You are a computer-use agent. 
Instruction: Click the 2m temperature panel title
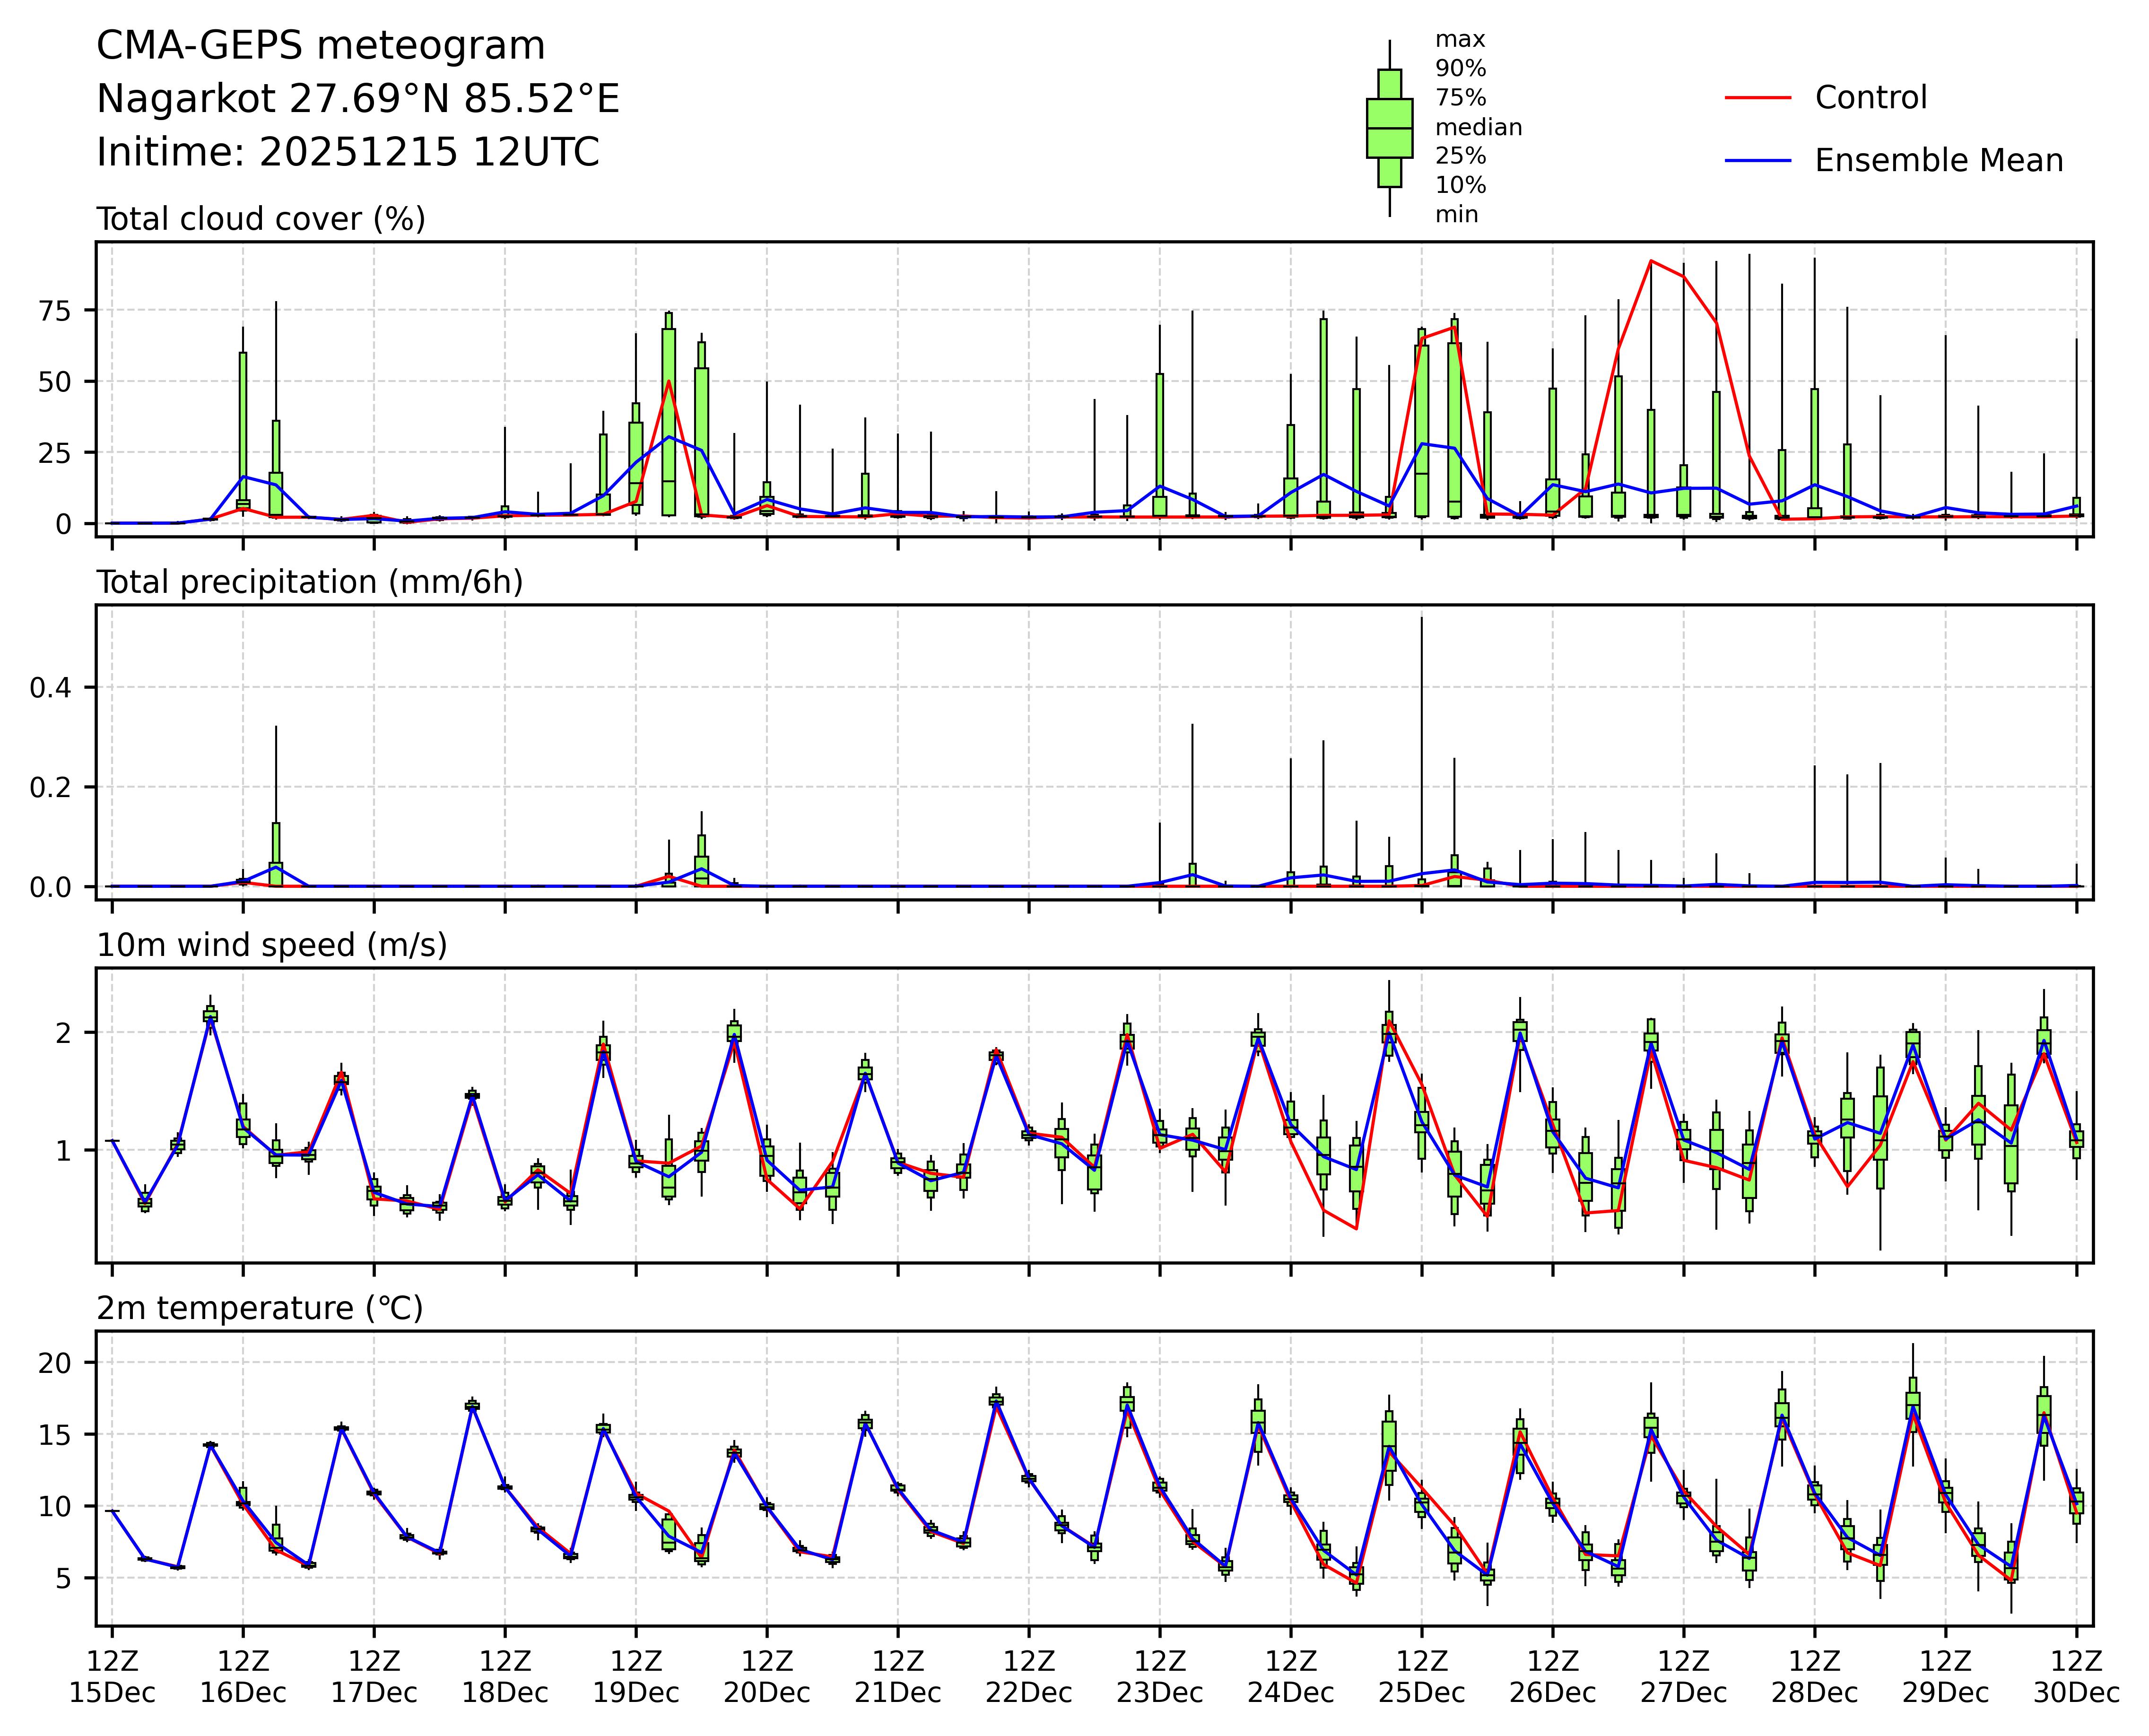pos(259,1308)
